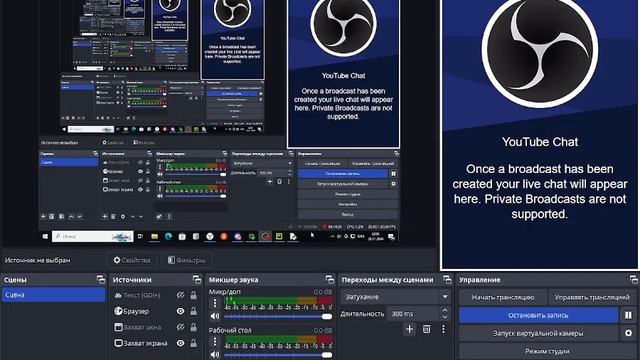Viewport: 640px width, 360px height.
Task: Adjust the Рабочий стол volume slider
Action: click(278, 355)
